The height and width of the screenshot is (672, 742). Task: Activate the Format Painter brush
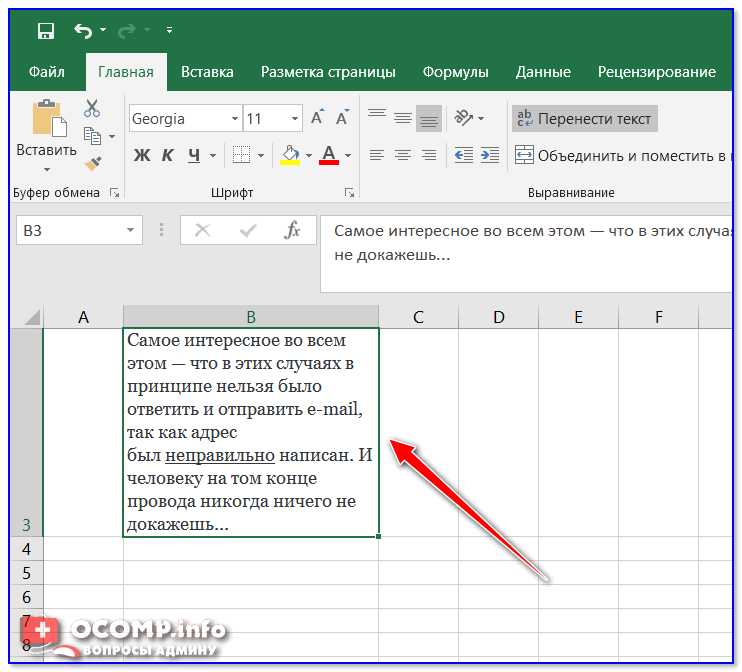[x=93, y=163]
